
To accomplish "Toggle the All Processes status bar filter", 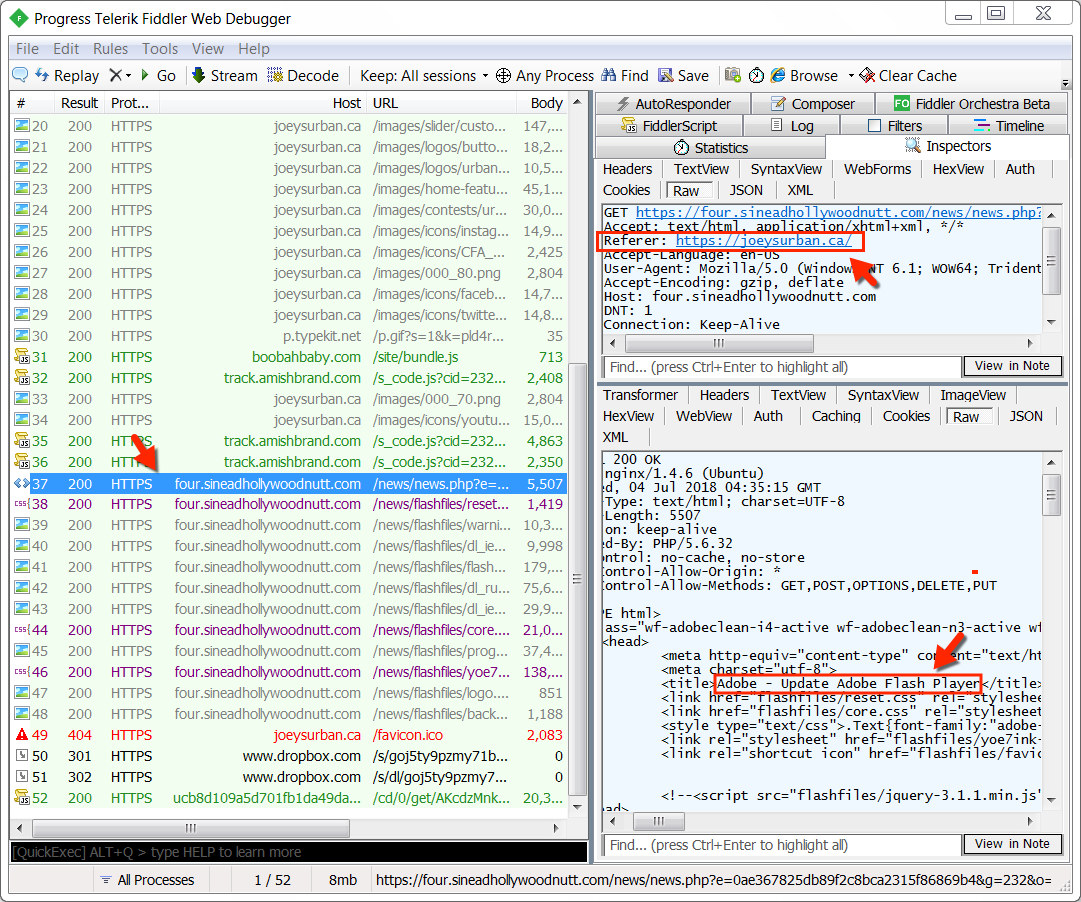I will pos(148,880).
